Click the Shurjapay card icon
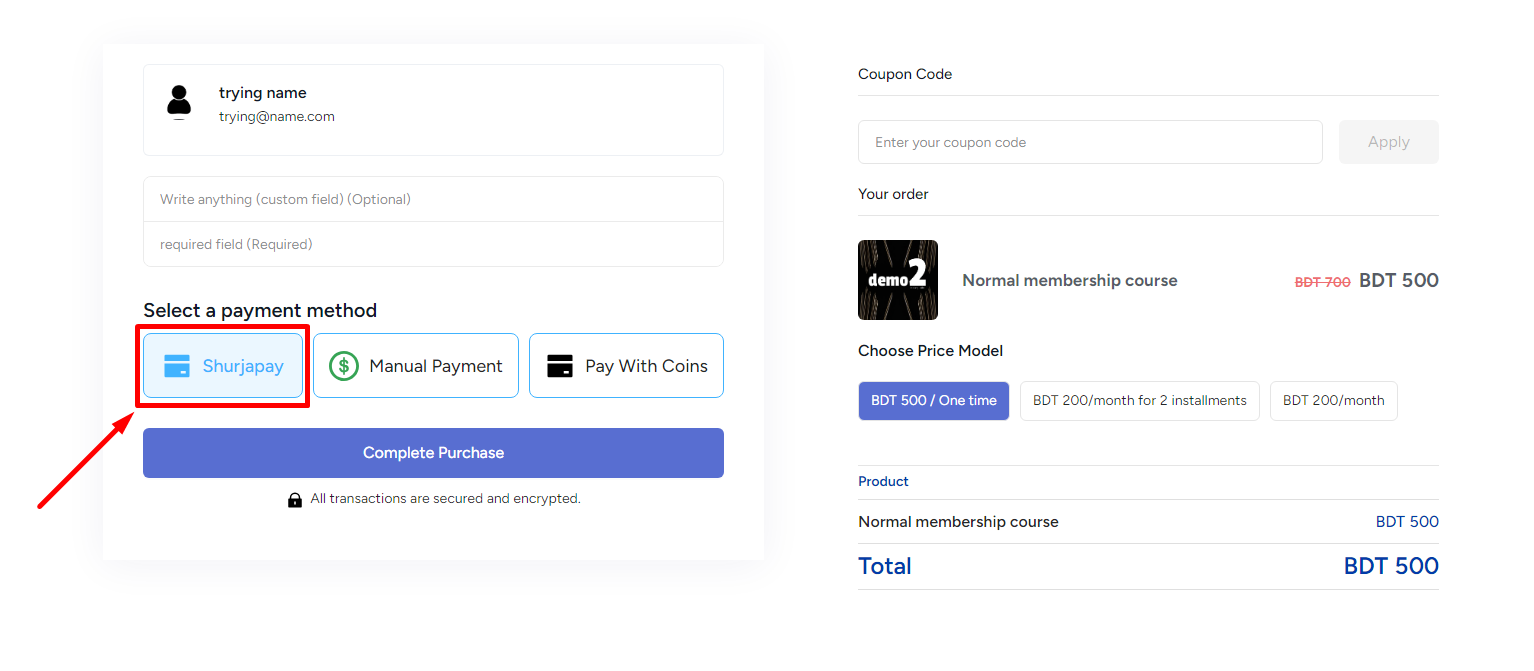Image resolution: width=1534 pixels, height=671 pixels. click(x=177, y=366)
